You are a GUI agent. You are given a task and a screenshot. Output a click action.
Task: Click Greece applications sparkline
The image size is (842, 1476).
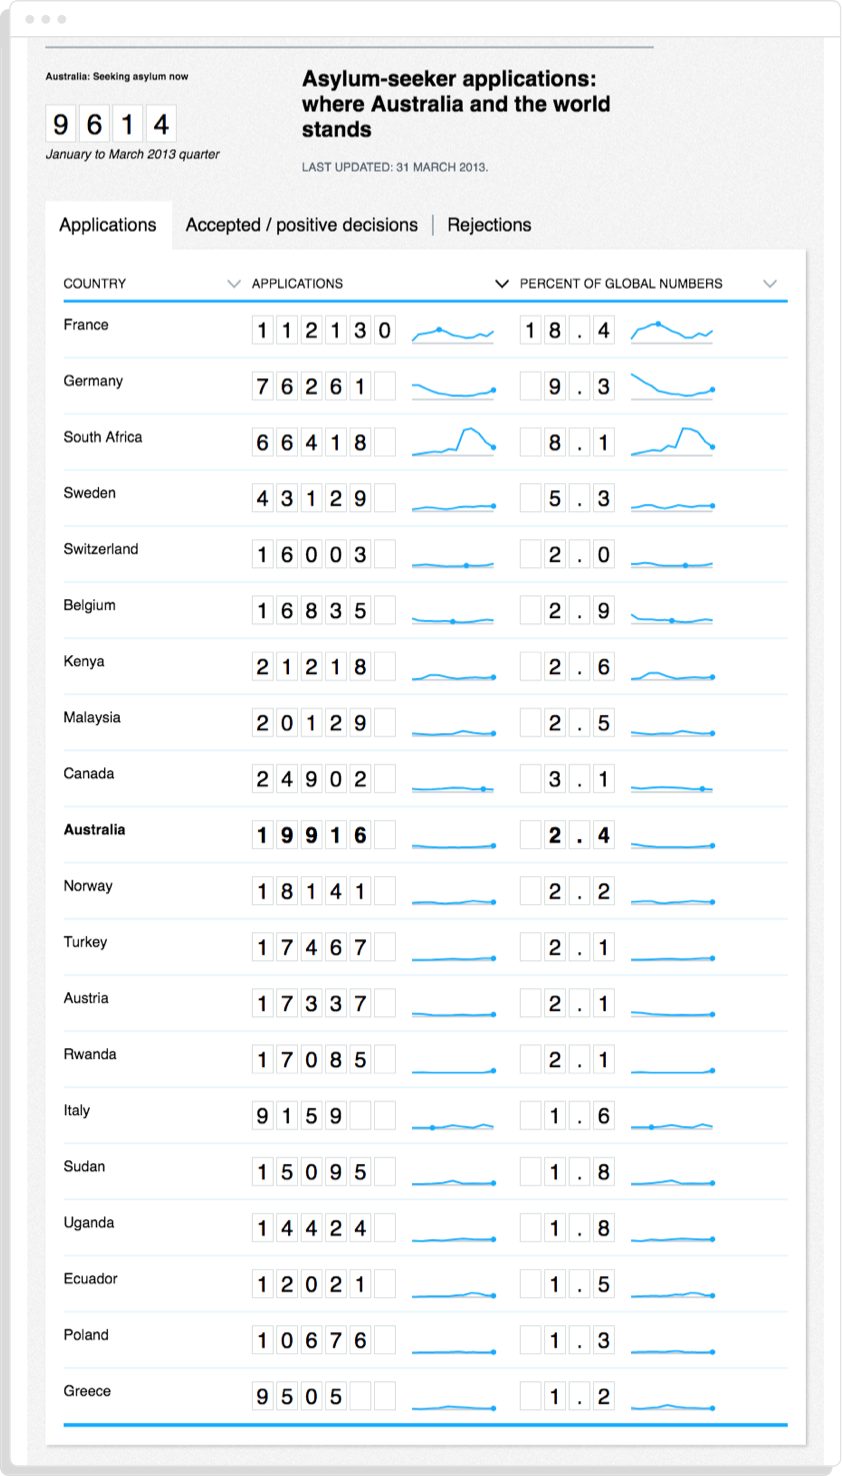click(x=453, y=1406)
